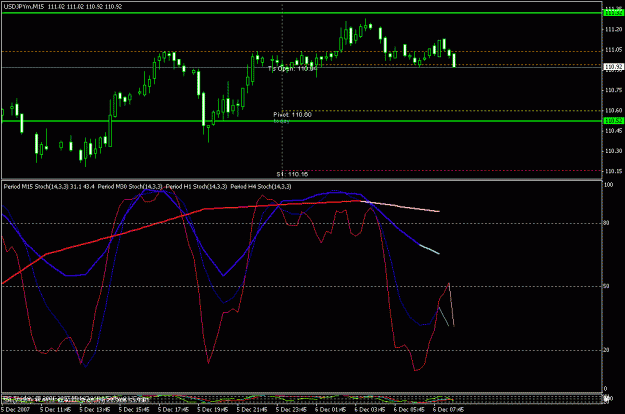Click the 6 Dec 03:45 time label
625x414 pixels.
point(370,410)
